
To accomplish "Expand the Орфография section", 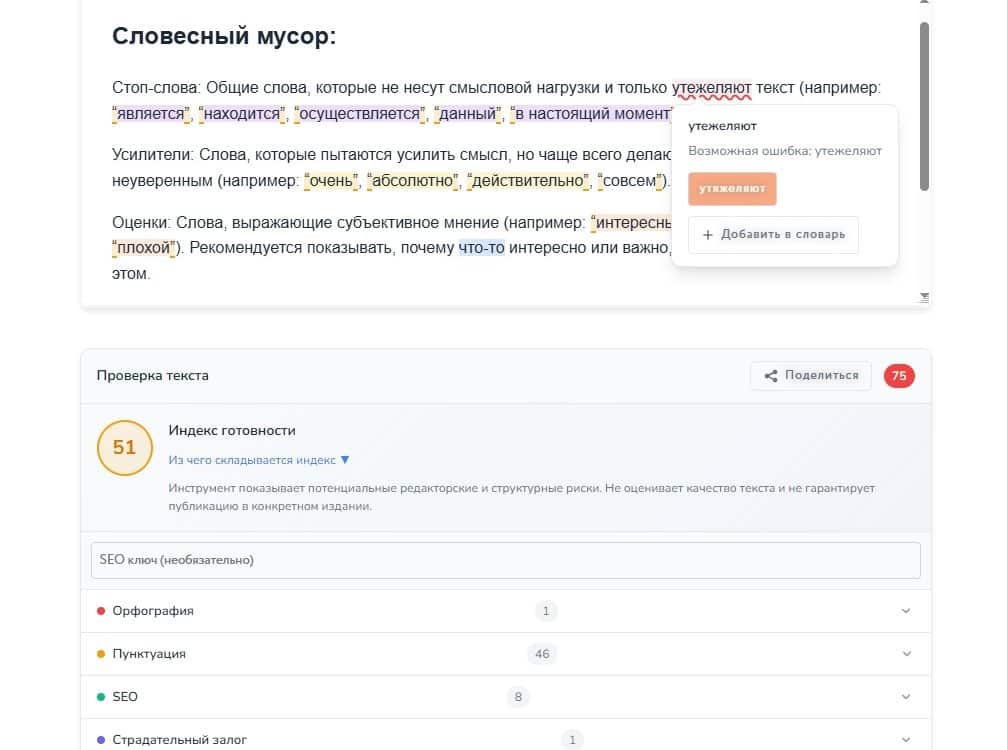I will click(905, 610).
